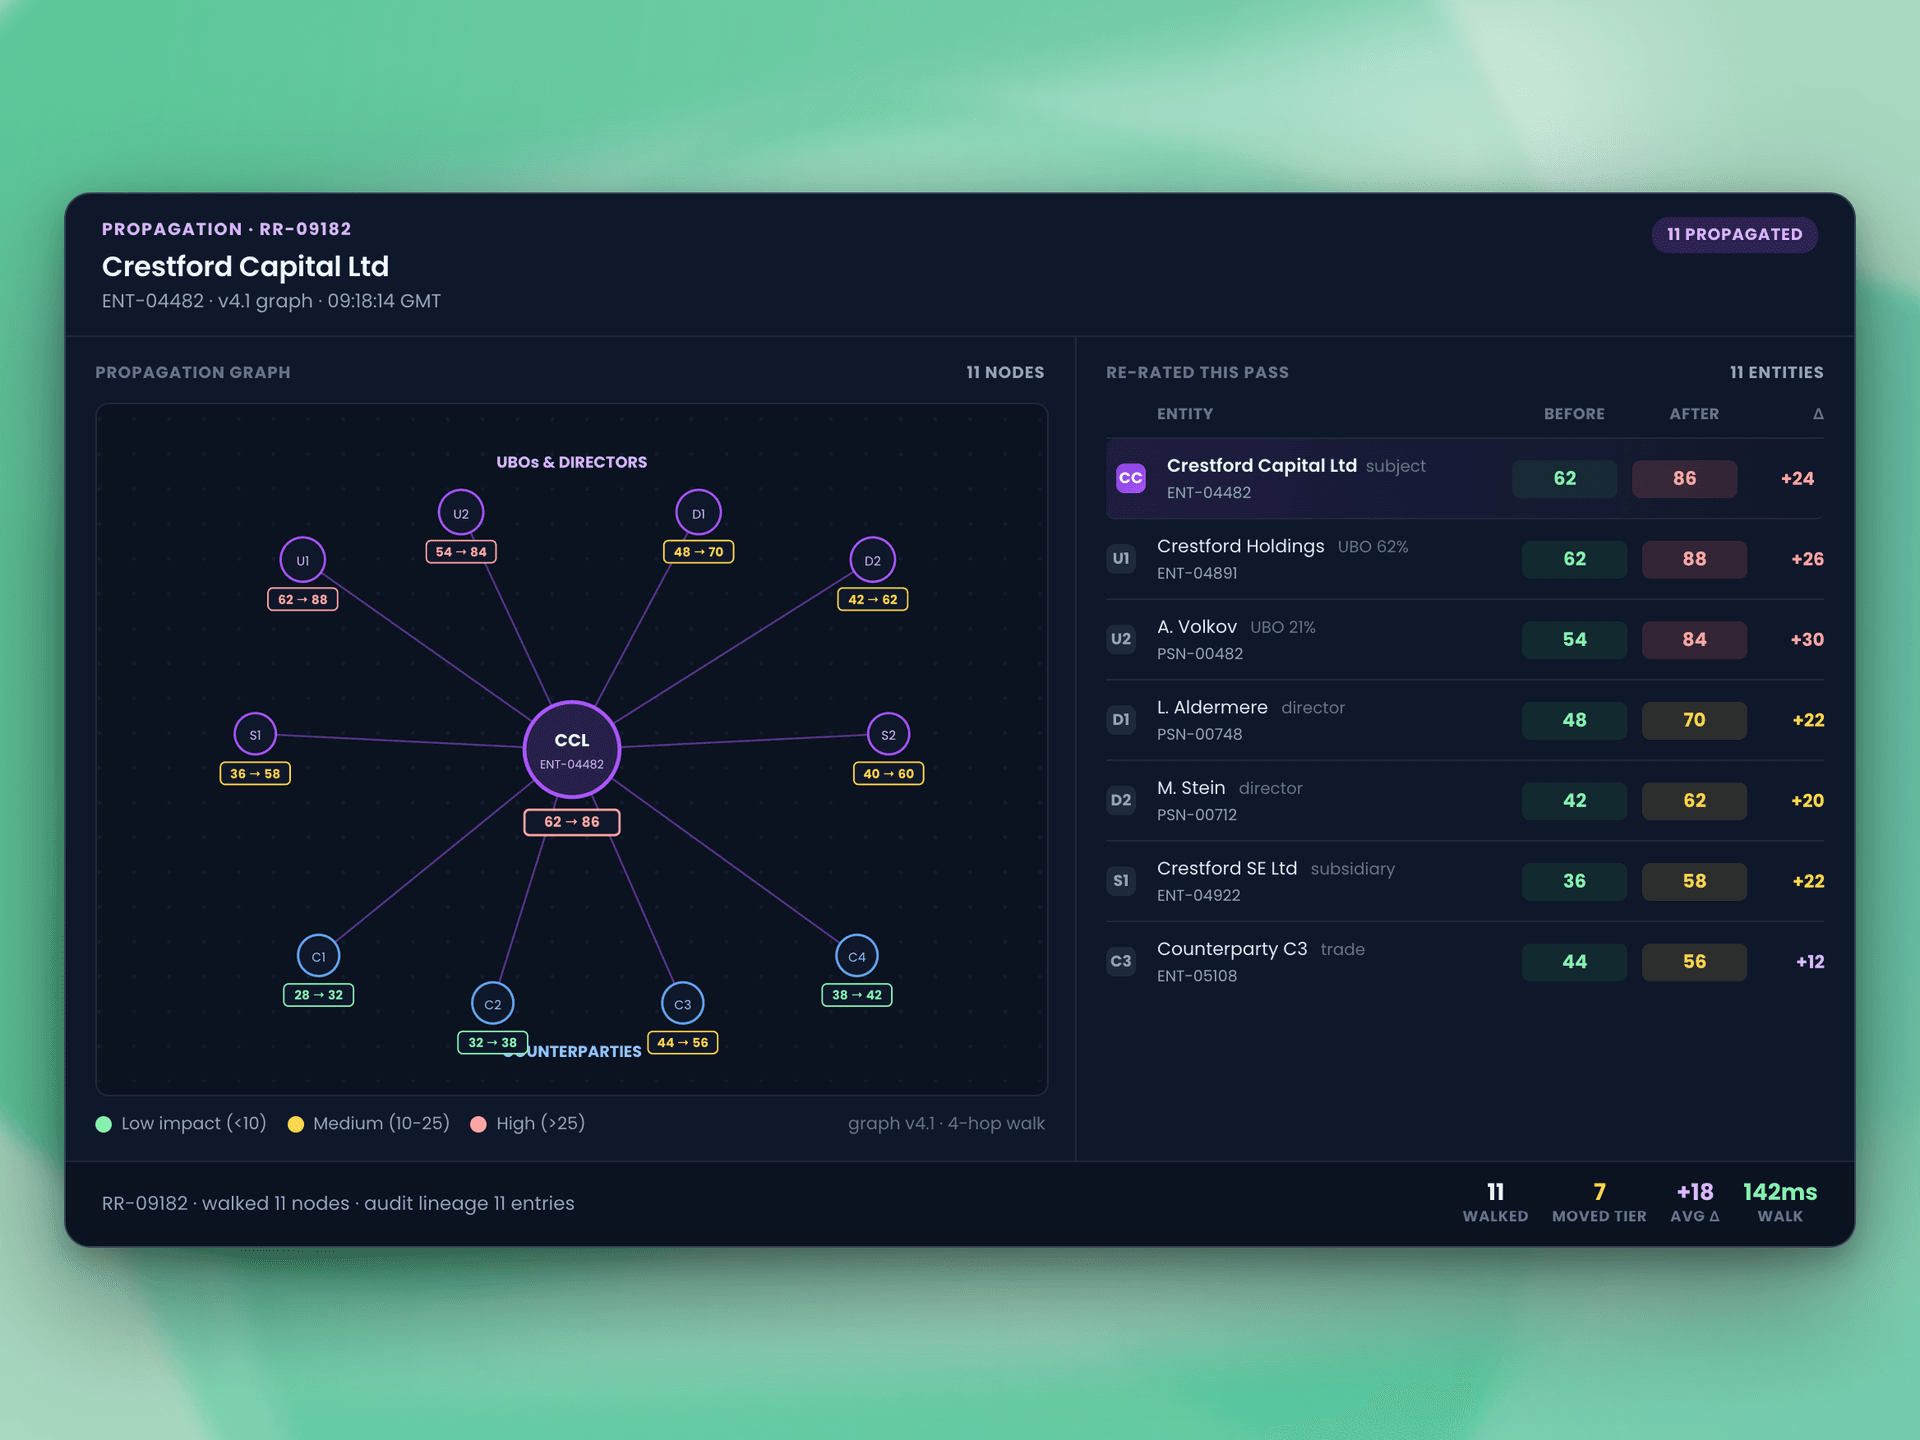
Task: Click the S1 subsidiary node
Action: [x=255, y=734]
